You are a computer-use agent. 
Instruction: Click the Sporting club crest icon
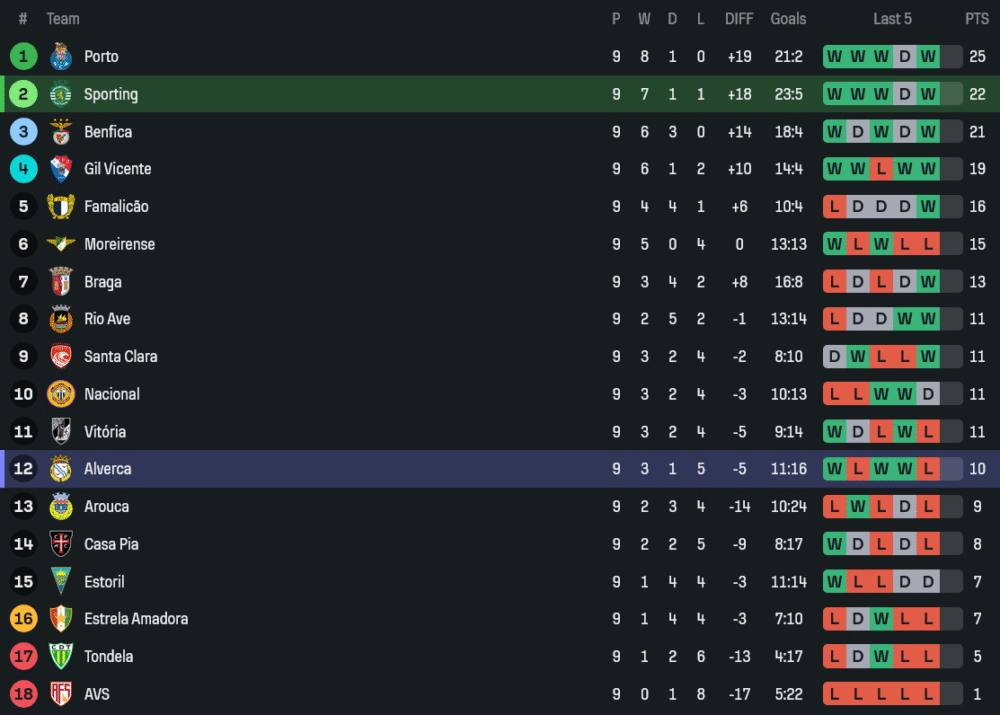(61, 94)
